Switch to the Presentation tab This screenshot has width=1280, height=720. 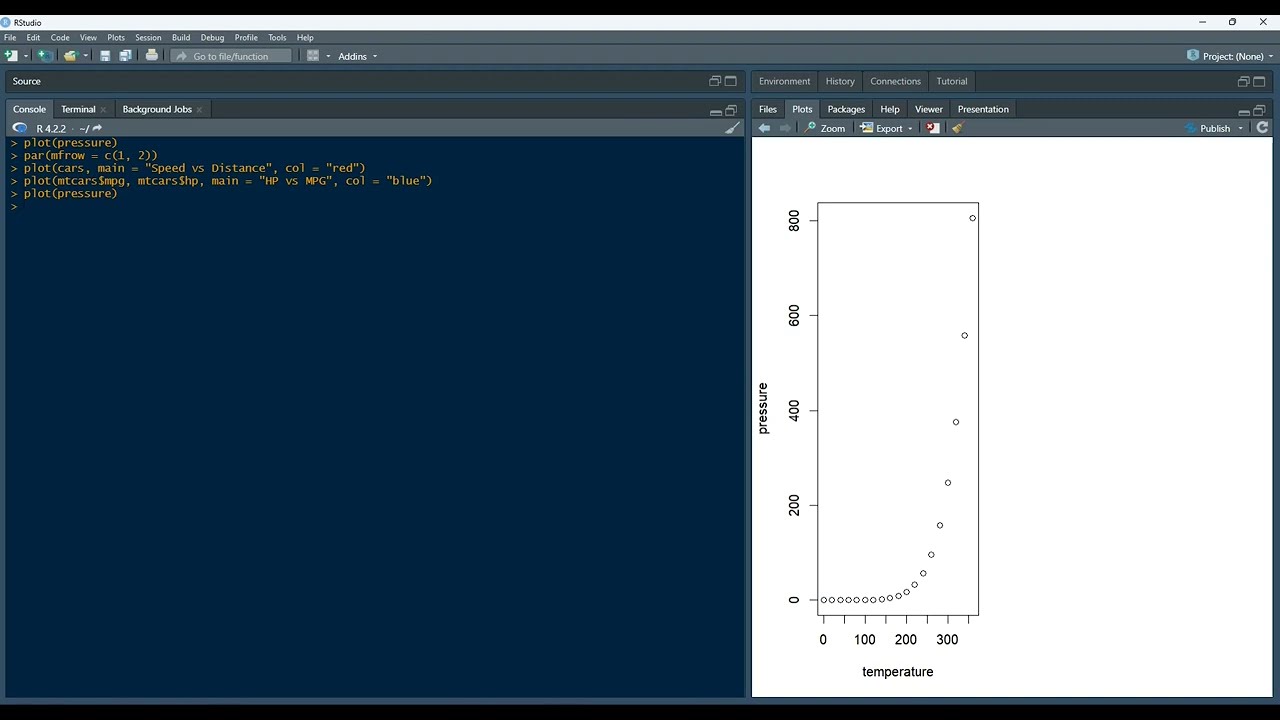point(983,109)
